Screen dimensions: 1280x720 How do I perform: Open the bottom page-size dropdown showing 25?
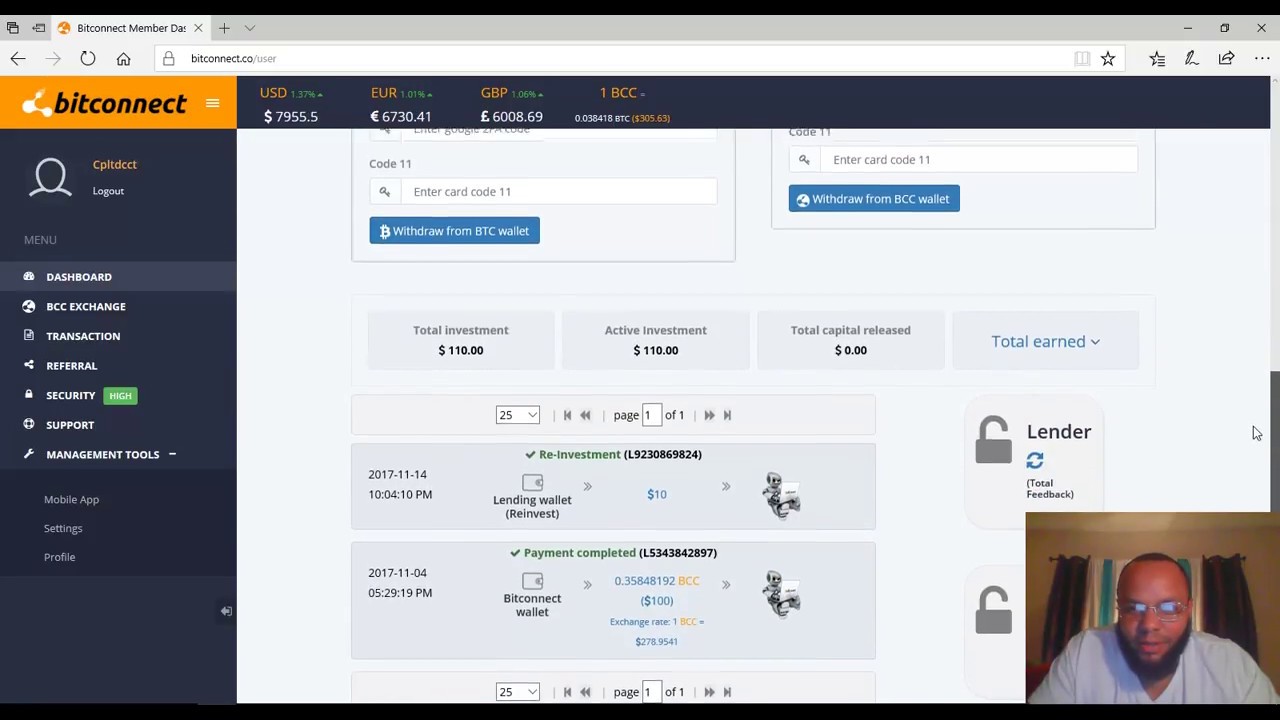(517, 692)
